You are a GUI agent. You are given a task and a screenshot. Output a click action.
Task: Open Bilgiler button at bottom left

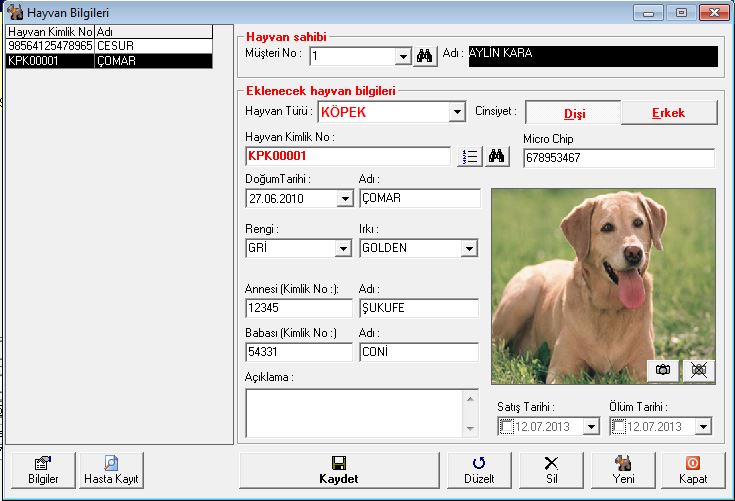click(43, 471)
